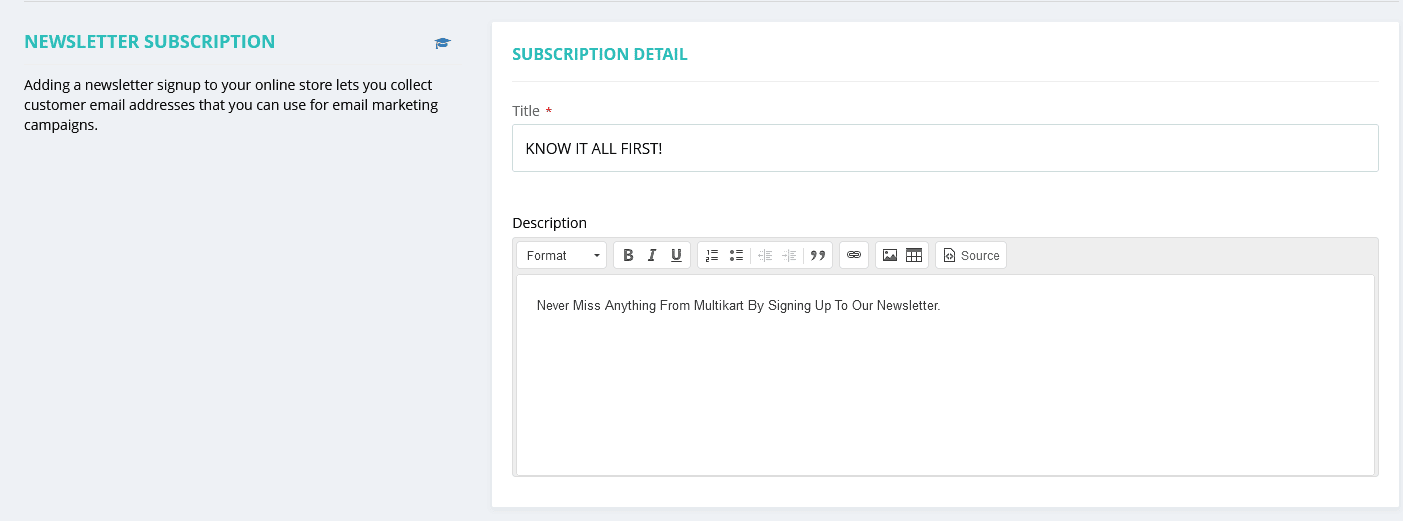Insert a numbered list
This screenshot has height=521, width=1403.
pyautogui.click(x=712, y=255)
